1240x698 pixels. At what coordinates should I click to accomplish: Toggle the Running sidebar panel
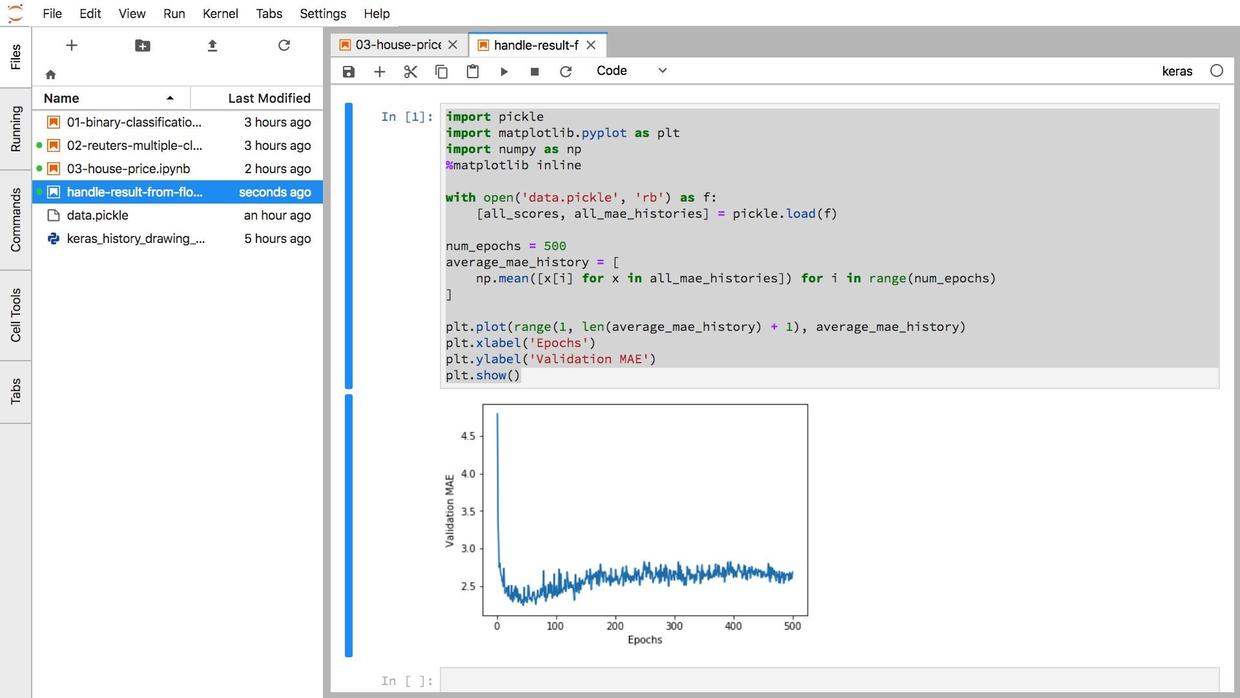[16, 129]
